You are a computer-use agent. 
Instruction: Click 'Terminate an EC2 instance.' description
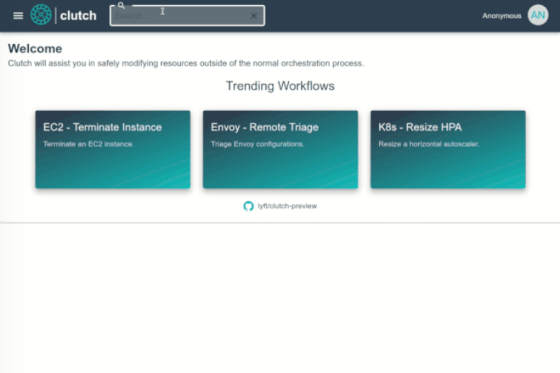tap(89, 144)
